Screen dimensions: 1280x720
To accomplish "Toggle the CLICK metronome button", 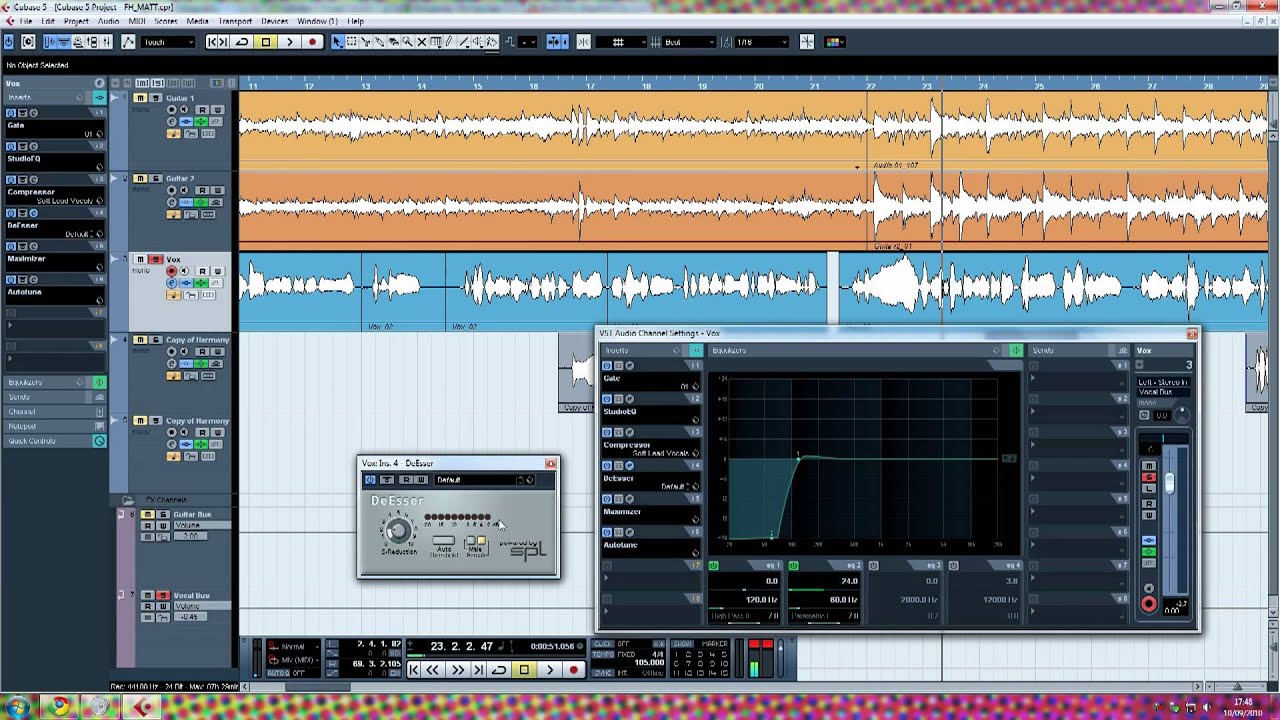I will coord(603,643).
